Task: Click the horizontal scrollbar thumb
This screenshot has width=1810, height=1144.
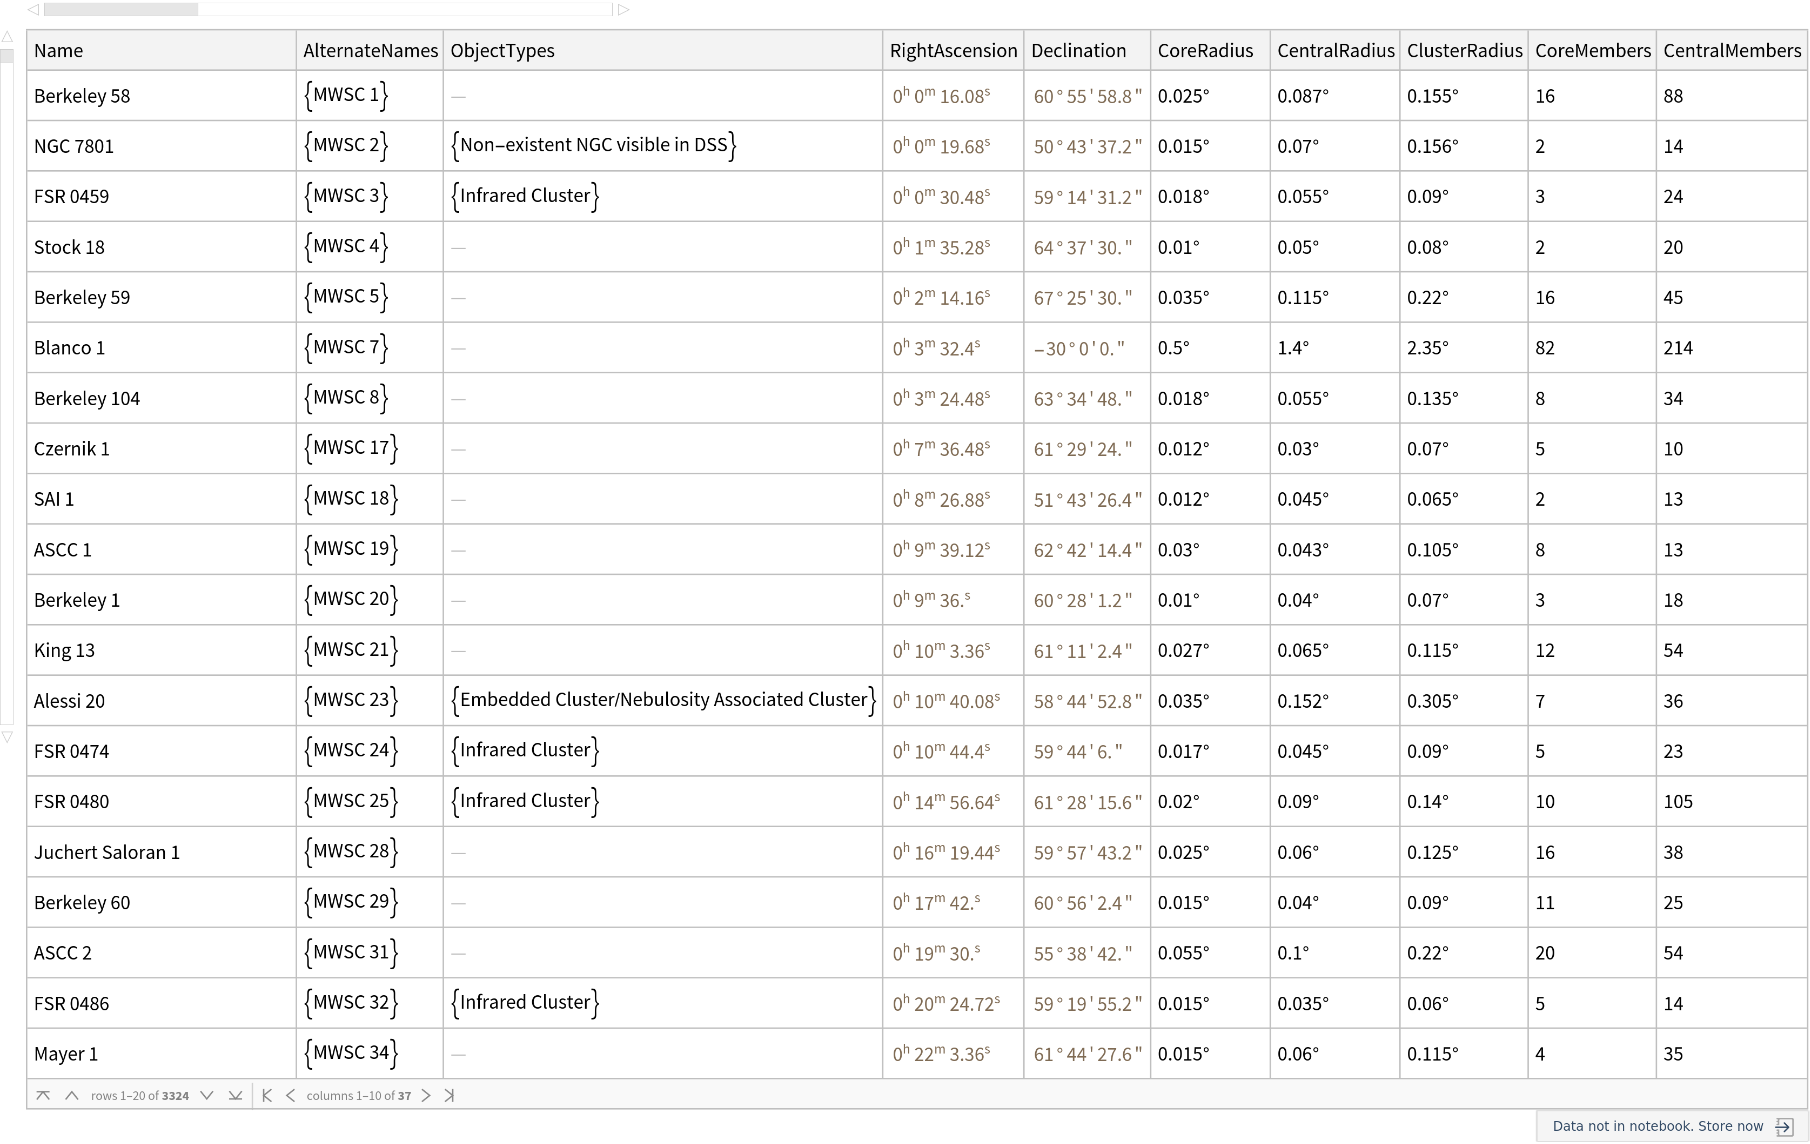Action: [121, 10]
